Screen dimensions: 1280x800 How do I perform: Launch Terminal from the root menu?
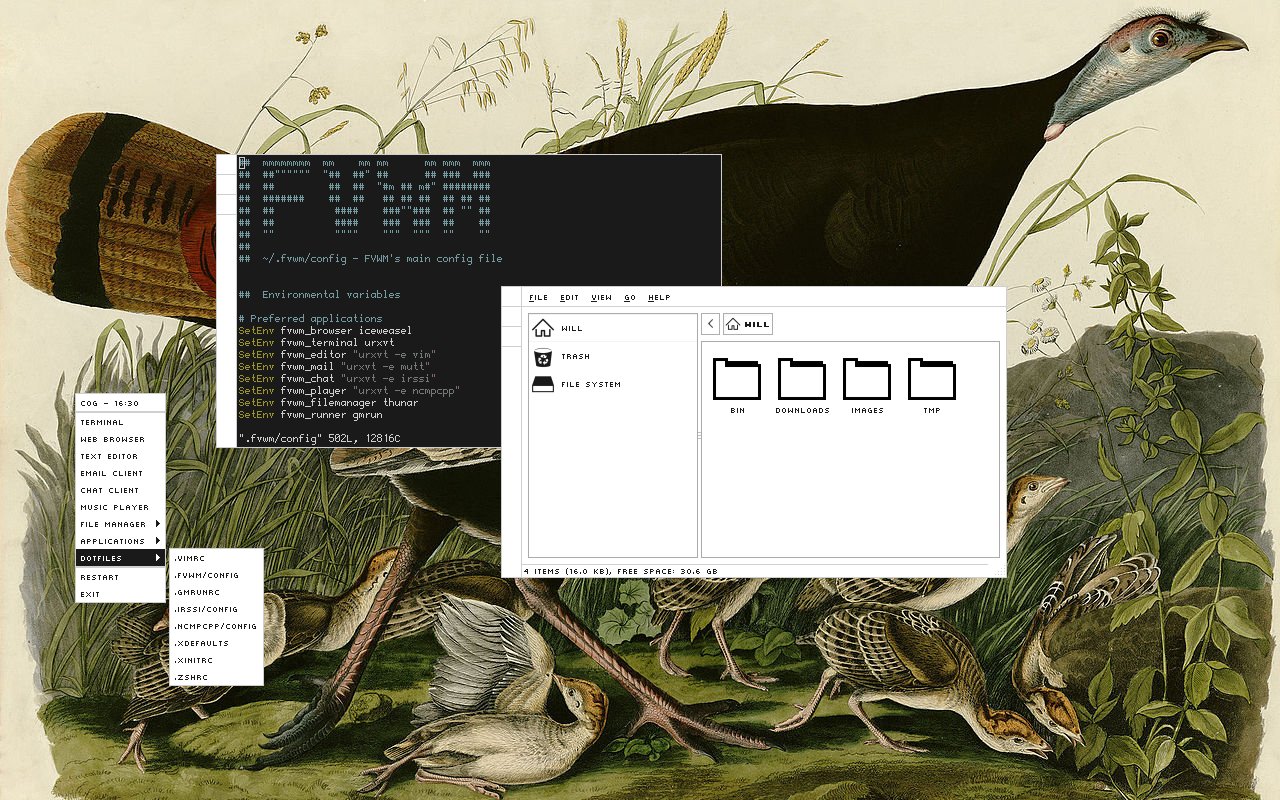(120, 422)
